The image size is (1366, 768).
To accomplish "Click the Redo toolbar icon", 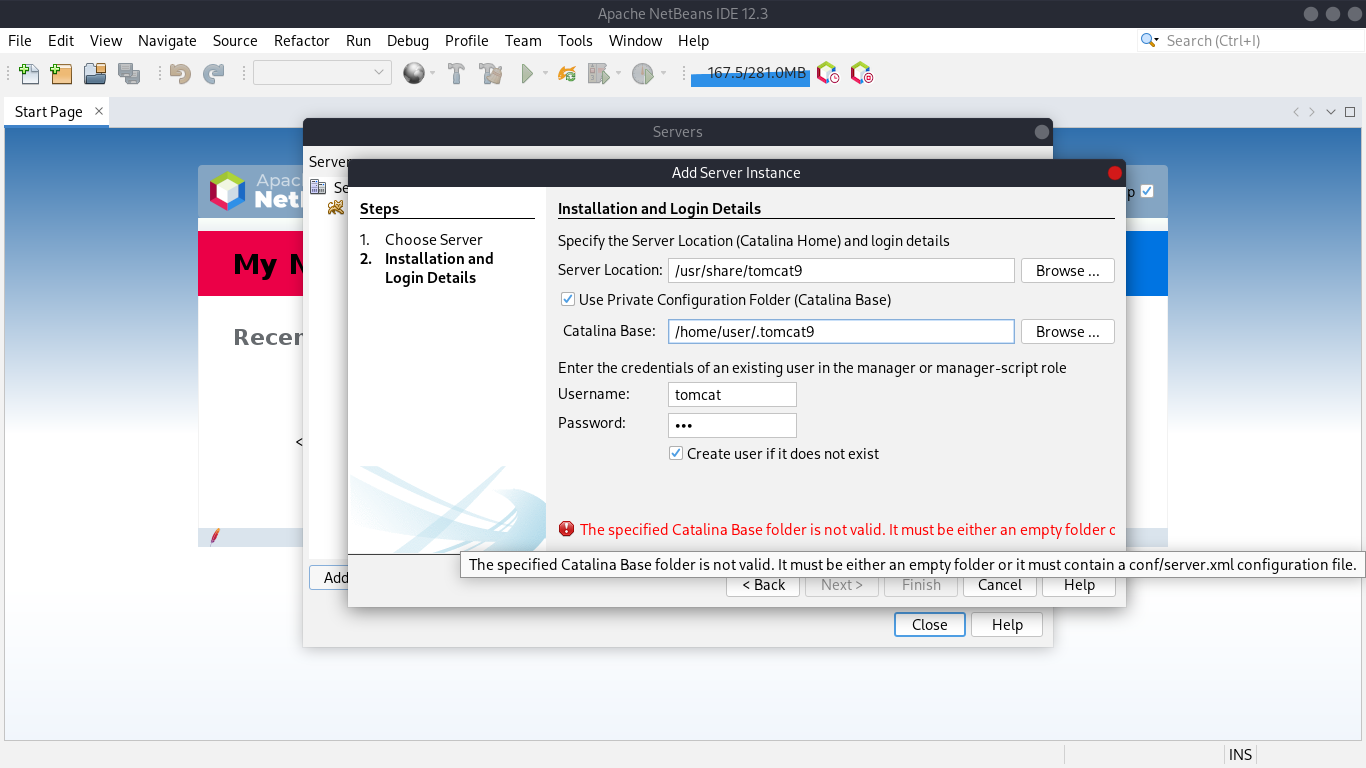I will click(213, 73).
